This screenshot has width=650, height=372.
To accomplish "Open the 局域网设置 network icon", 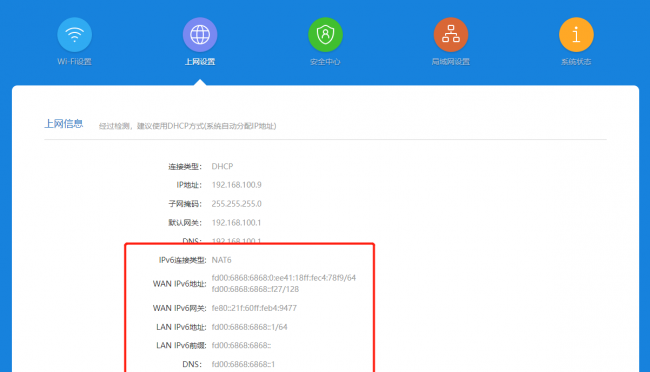I will pos(451,35).
